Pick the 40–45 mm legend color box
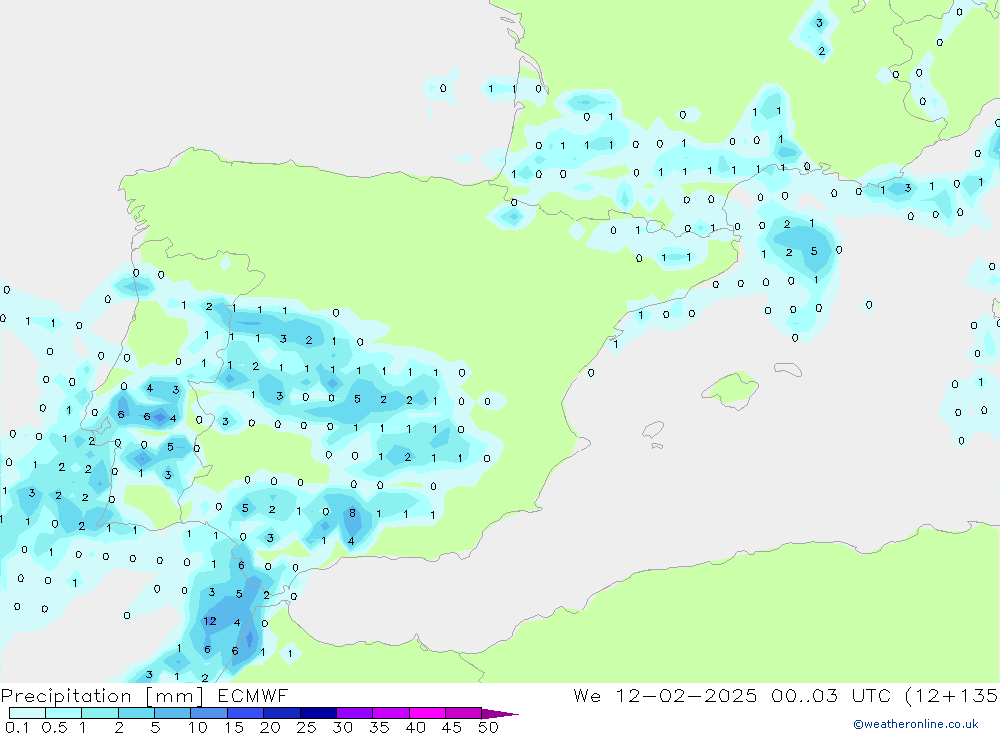Image resolution: width=1000 pixels, height=733 pixels. tap(427, 713)
